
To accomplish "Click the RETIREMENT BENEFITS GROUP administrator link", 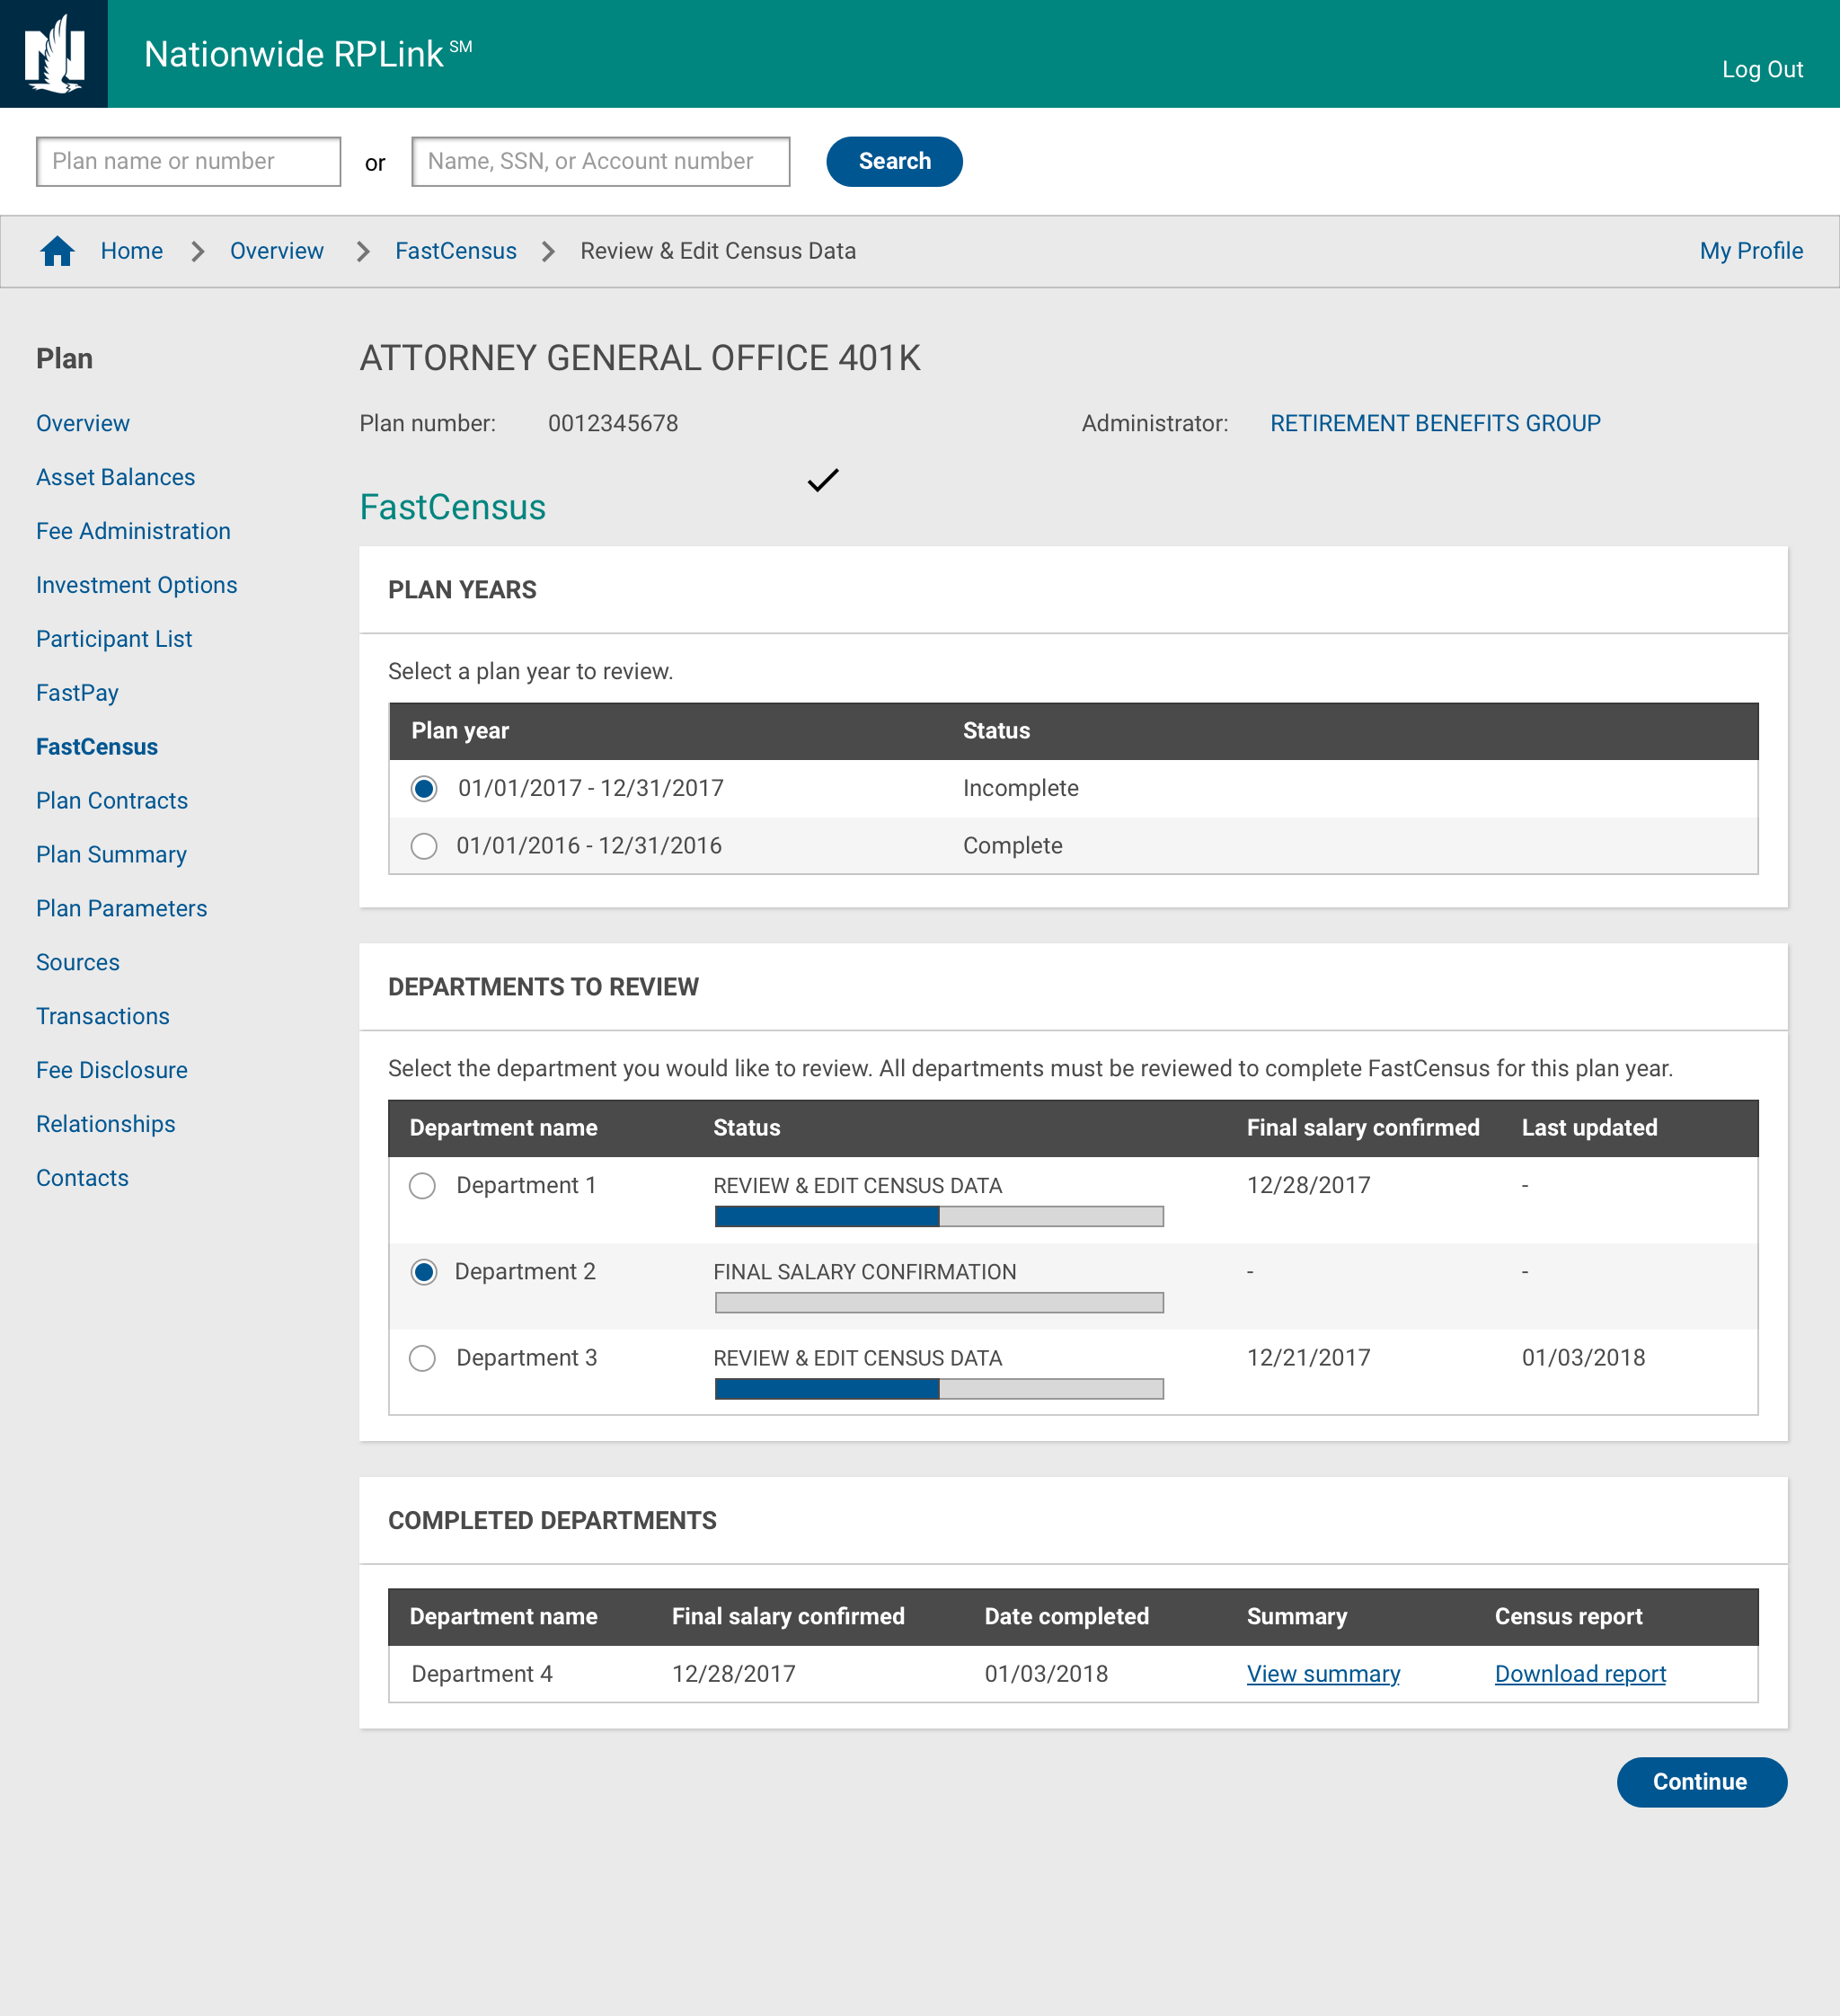I will [x=1435, y=423].
